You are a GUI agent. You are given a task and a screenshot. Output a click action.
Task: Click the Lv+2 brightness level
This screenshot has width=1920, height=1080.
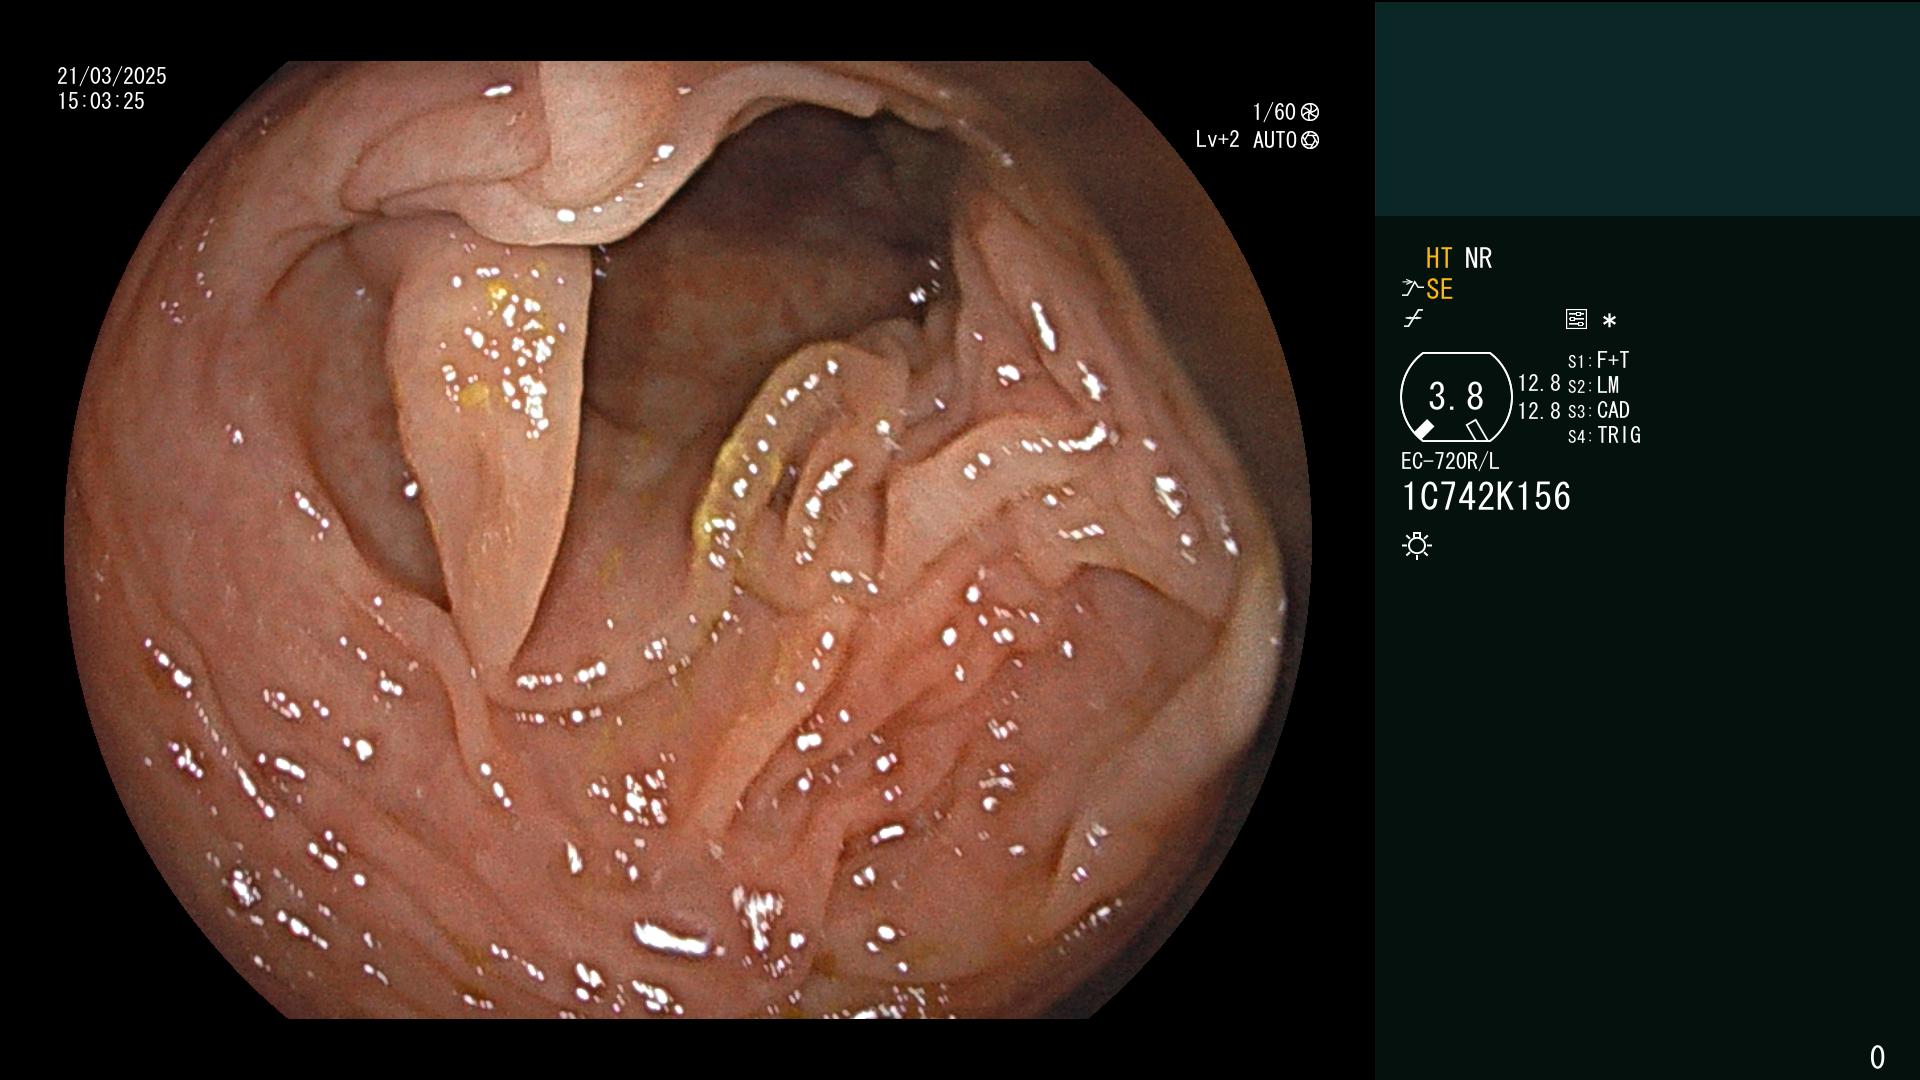tap(1217, 140)
